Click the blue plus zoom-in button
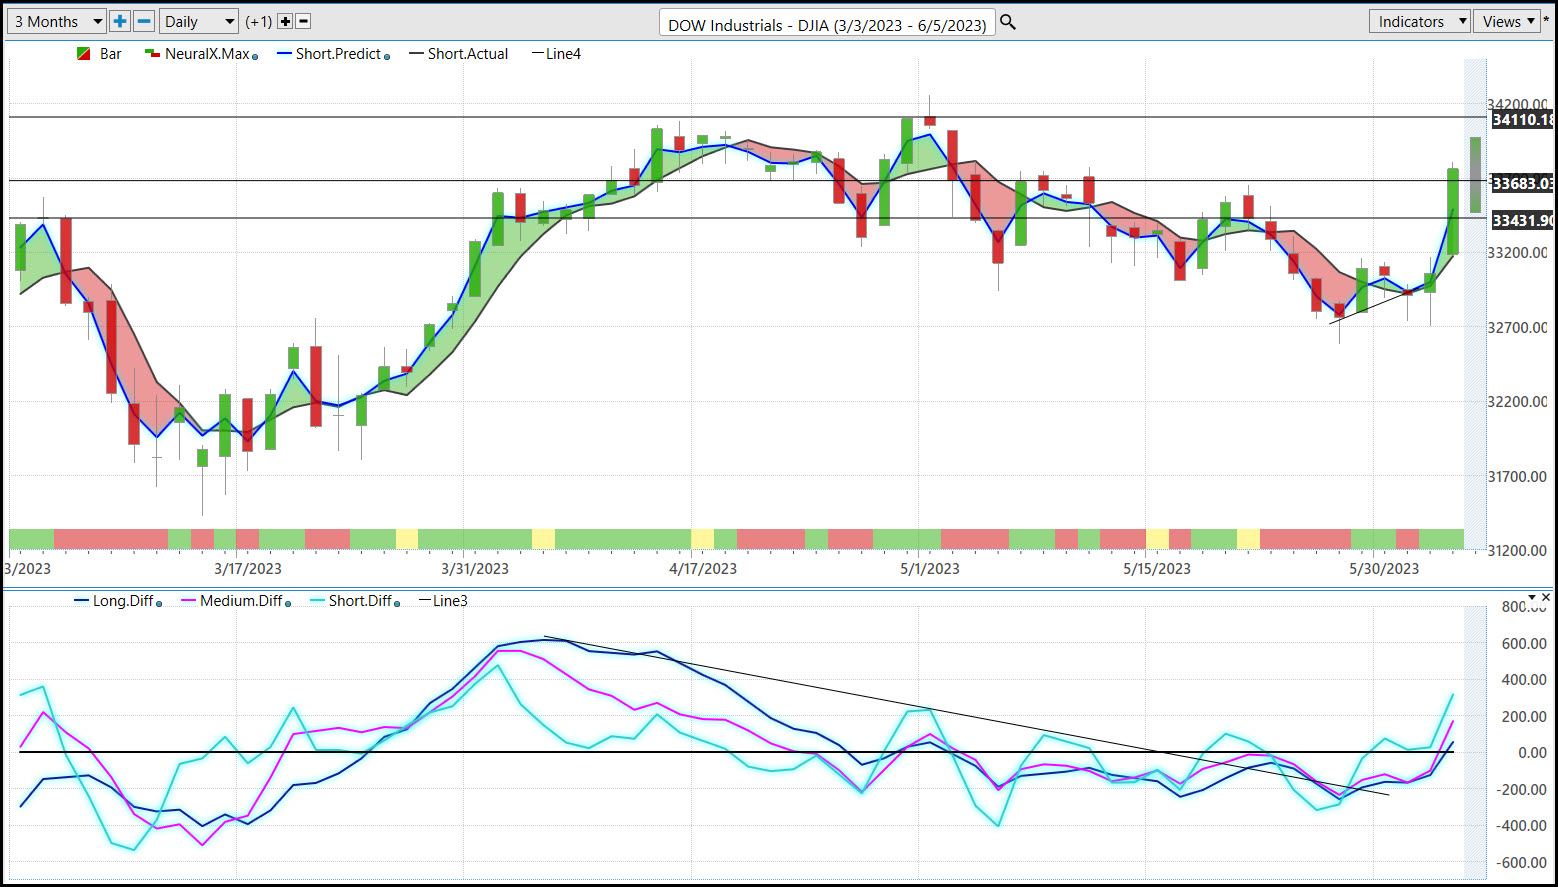Screen dimensions: 1558x887 click(x=120, y=21)
